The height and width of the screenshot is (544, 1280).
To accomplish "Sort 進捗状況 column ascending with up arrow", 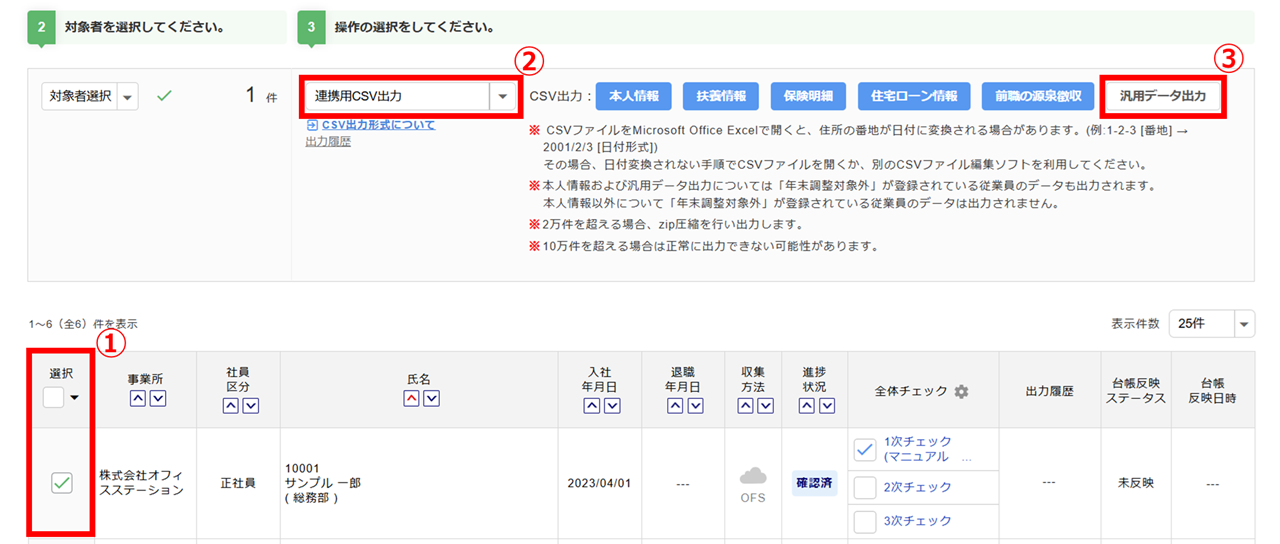I will (804, 406).
